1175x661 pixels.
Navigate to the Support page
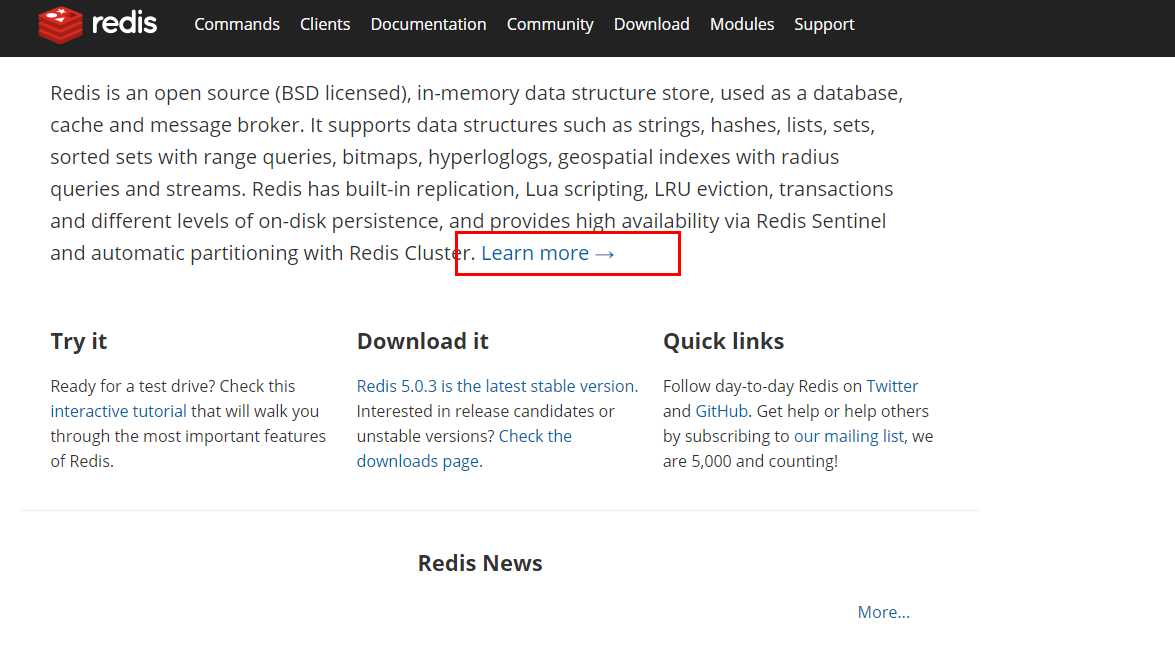click(x=824, y=24)
